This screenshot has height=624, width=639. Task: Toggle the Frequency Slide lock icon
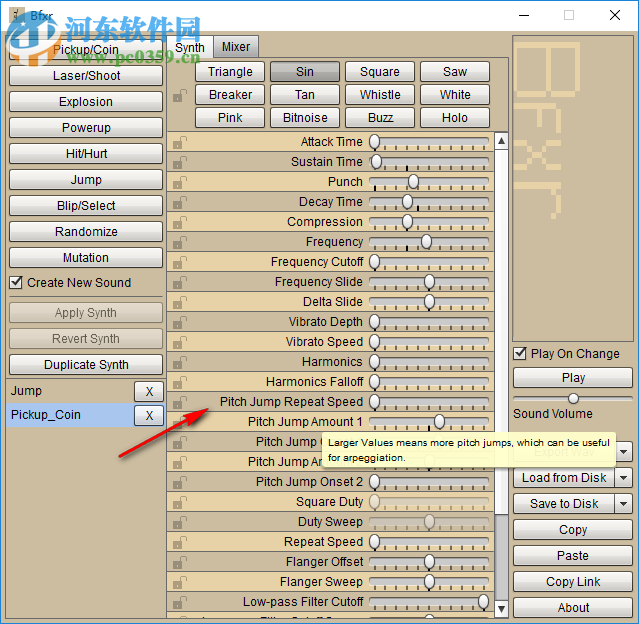click(180, 282)
